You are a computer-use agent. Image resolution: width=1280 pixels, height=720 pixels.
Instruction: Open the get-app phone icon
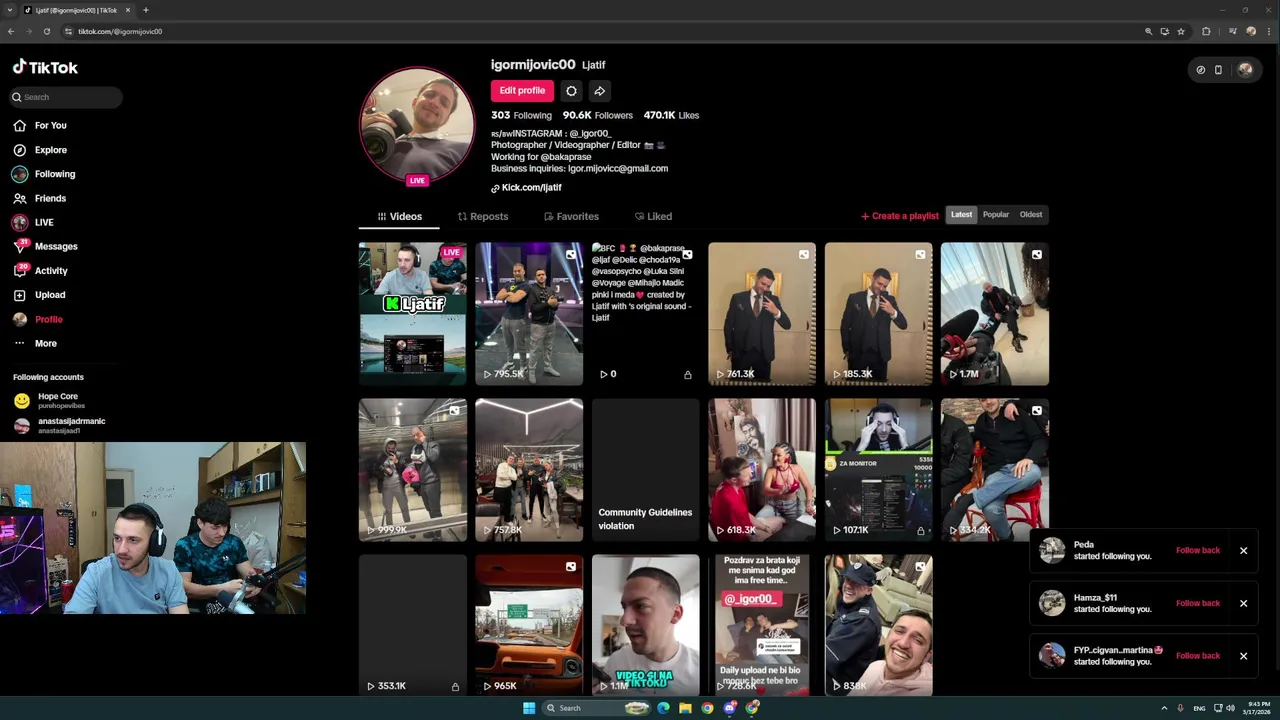coord(1218,70)
